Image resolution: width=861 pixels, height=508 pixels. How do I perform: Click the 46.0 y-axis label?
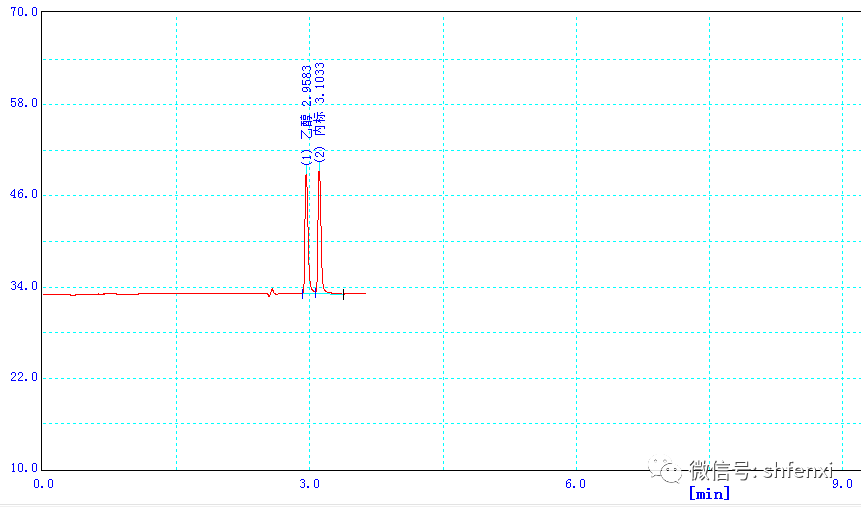[21, 194]
